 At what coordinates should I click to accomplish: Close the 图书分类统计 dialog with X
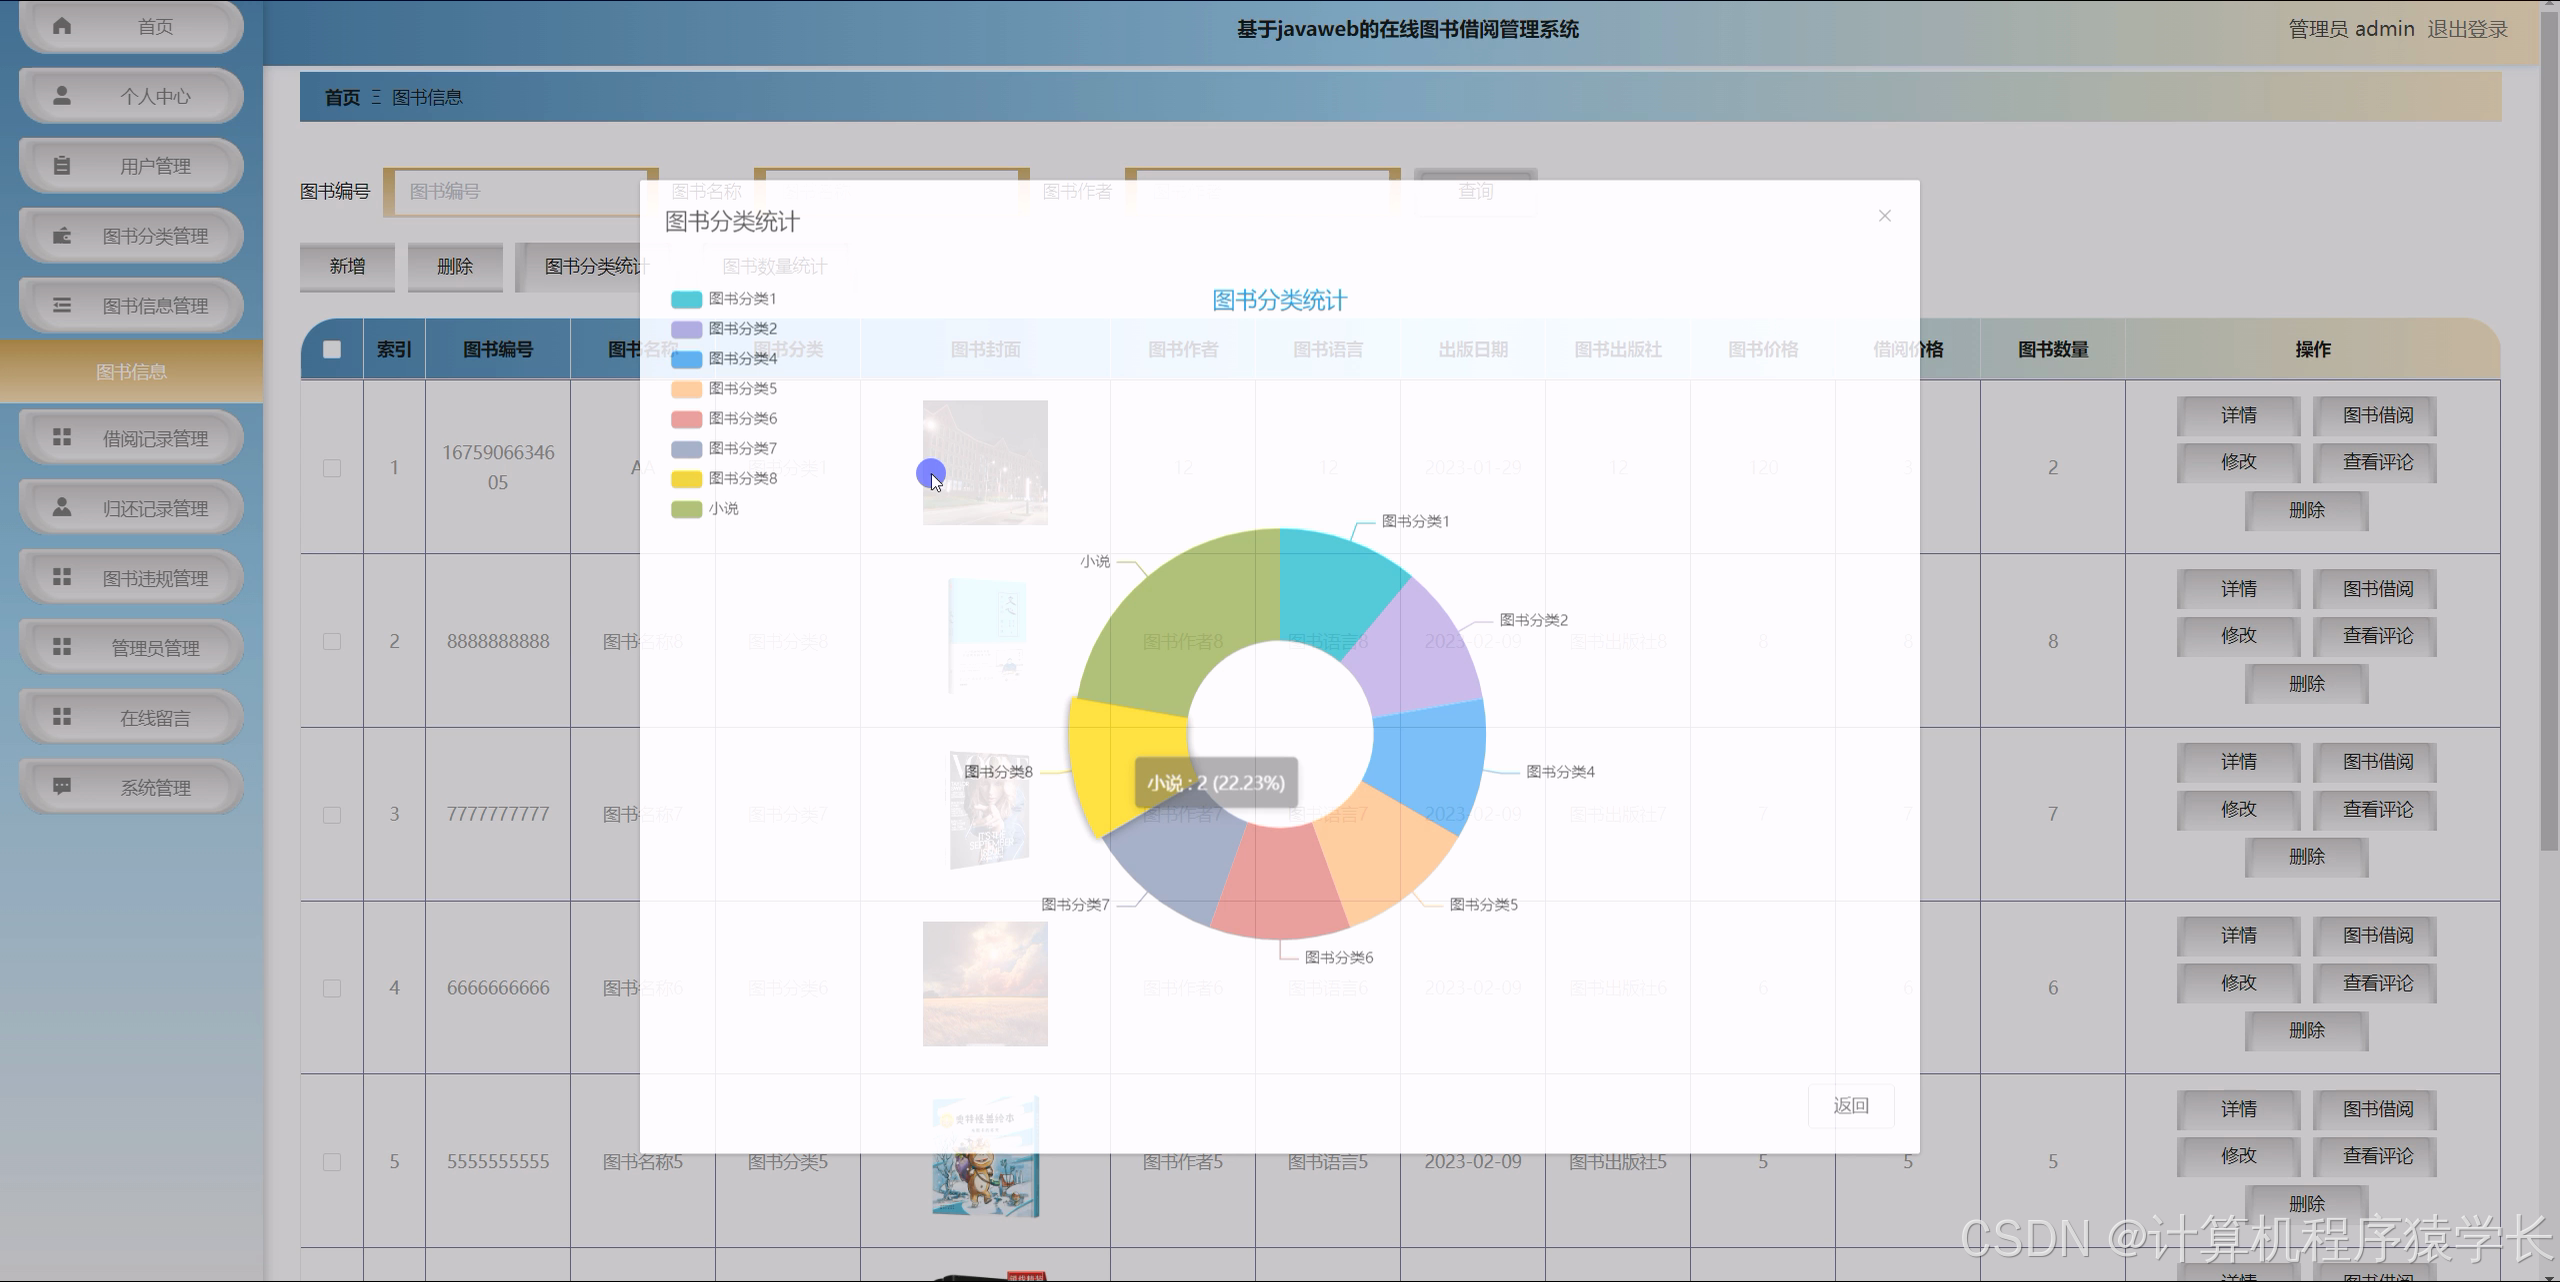pos(1884,216)
